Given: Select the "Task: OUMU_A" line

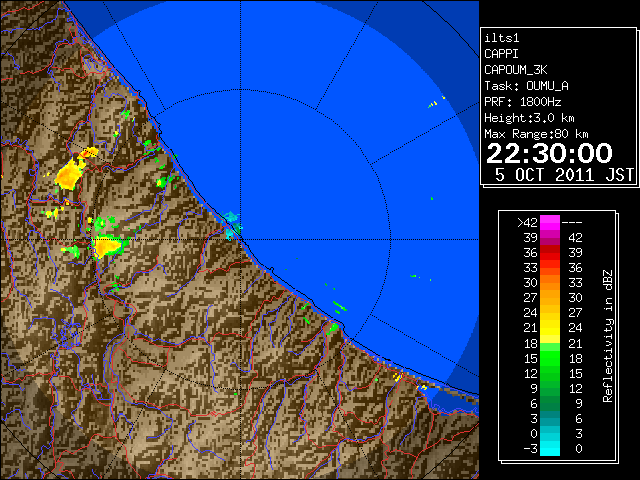Looking at the screenshot, I should pyautogui.click(x=526, y=86).
